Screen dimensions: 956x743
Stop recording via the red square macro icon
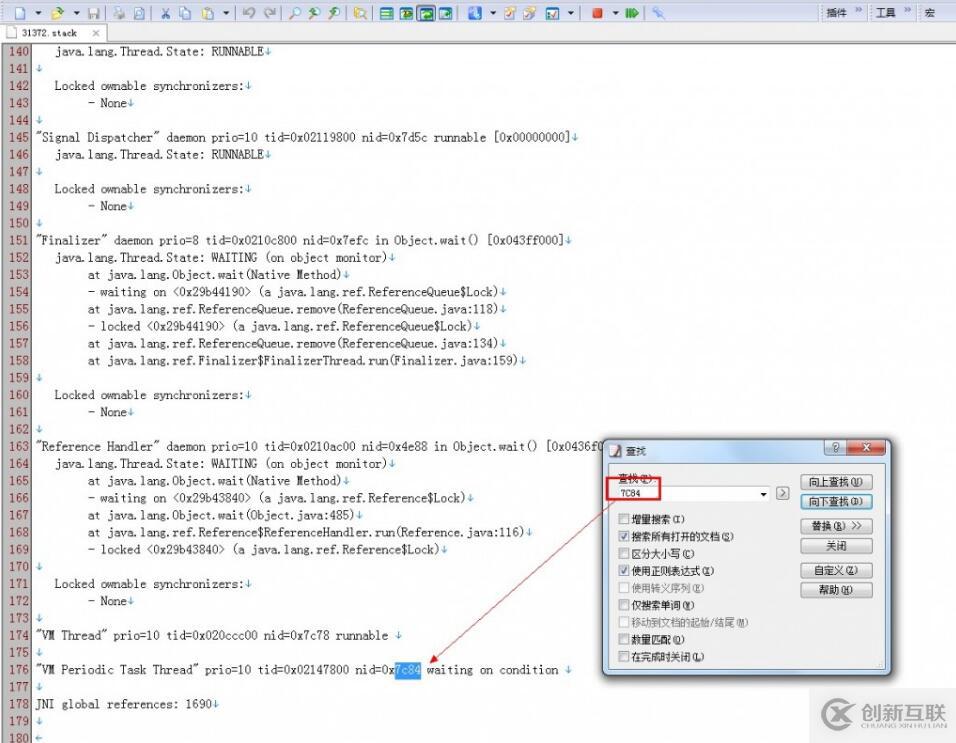pyautogui.click(x=597, y=13)
